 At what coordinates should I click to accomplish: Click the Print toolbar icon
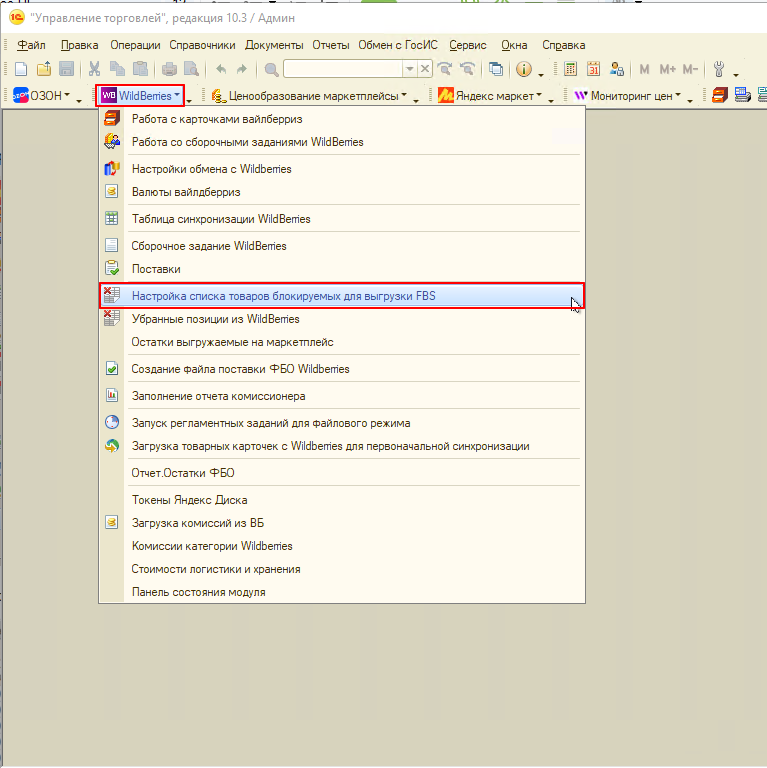point(169,69)
